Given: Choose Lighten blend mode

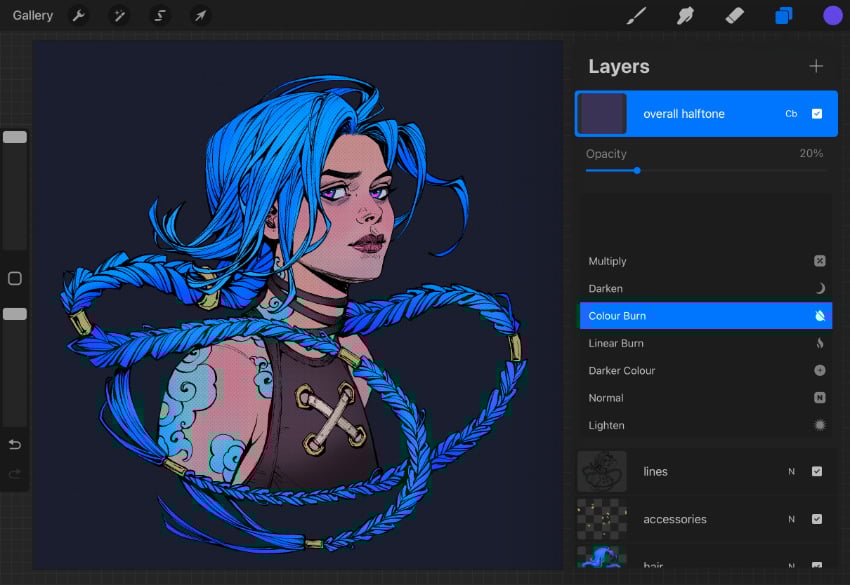Looking at the screenshot, I should (705, 425).
